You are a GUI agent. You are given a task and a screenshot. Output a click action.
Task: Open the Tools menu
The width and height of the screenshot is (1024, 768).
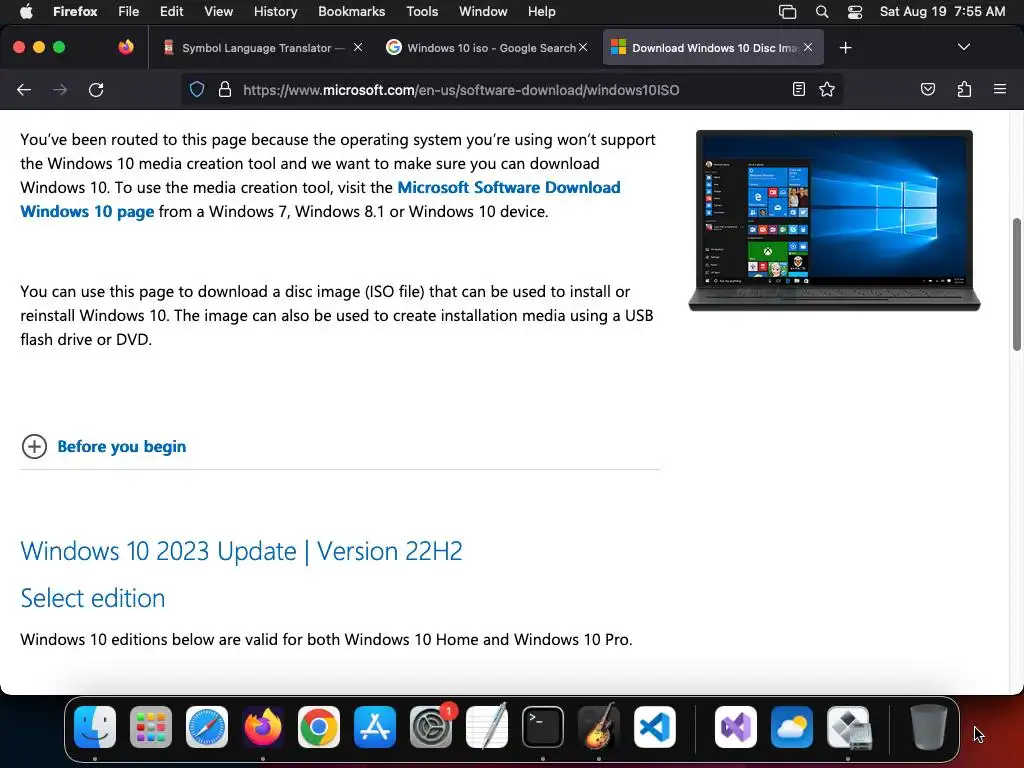click(422, 12)
